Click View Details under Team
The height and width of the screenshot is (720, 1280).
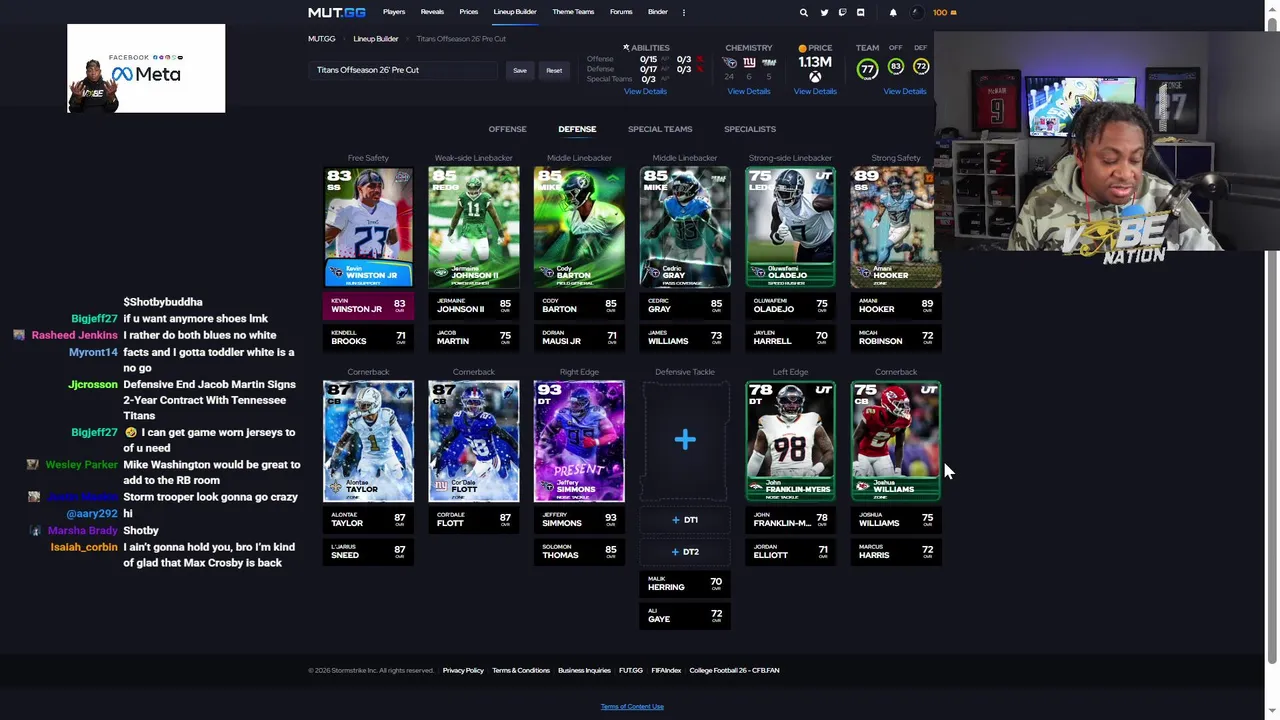point(905,91)
